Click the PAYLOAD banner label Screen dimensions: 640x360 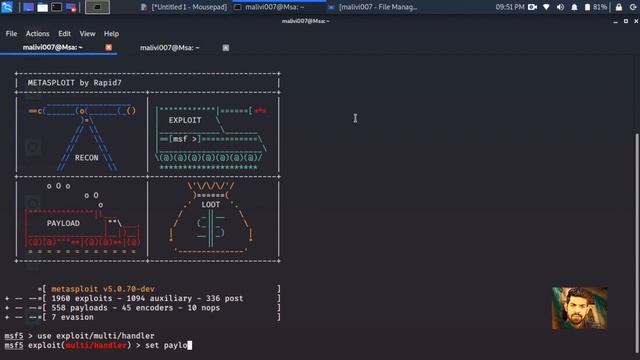point(63,223)
